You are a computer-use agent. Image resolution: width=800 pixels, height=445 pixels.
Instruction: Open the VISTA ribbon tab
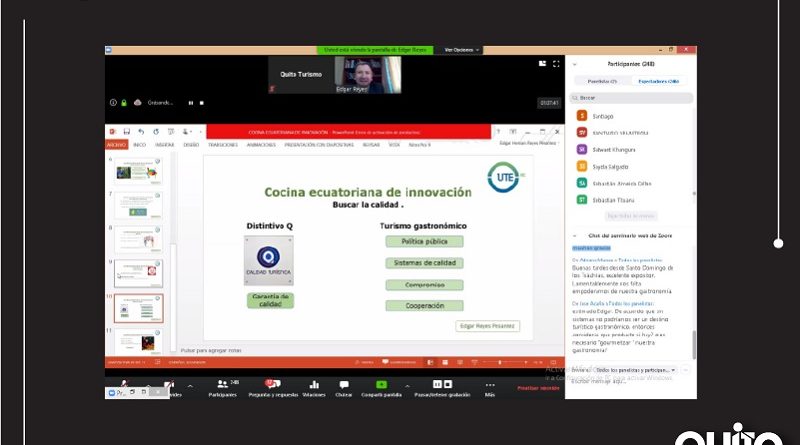394,145
